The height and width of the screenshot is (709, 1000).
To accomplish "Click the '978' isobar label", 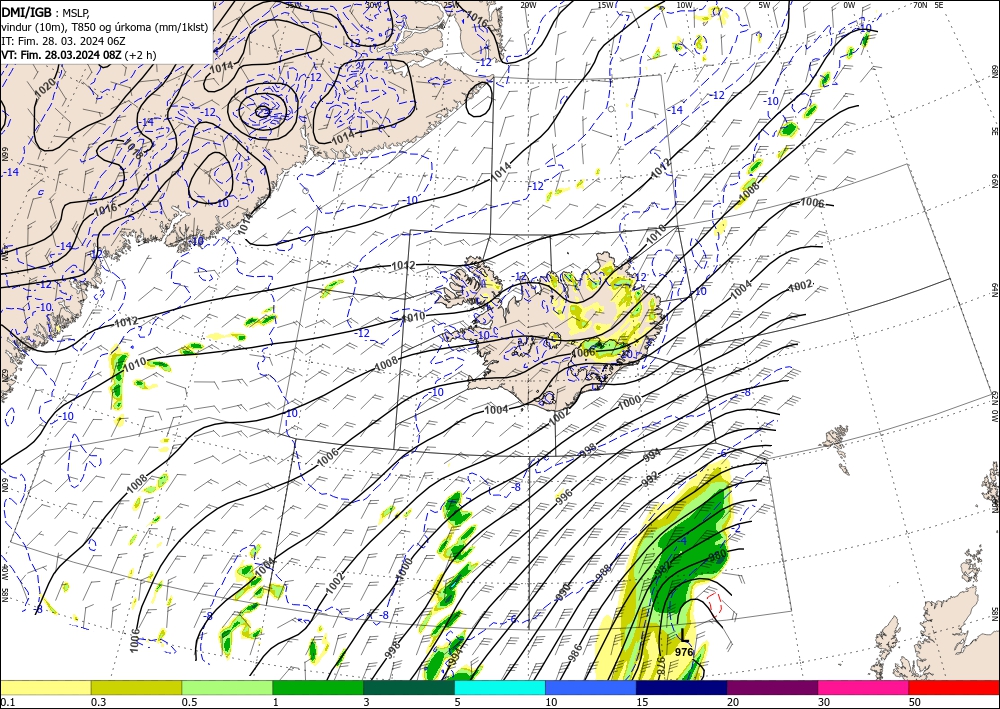I will [x=661, y=666].
